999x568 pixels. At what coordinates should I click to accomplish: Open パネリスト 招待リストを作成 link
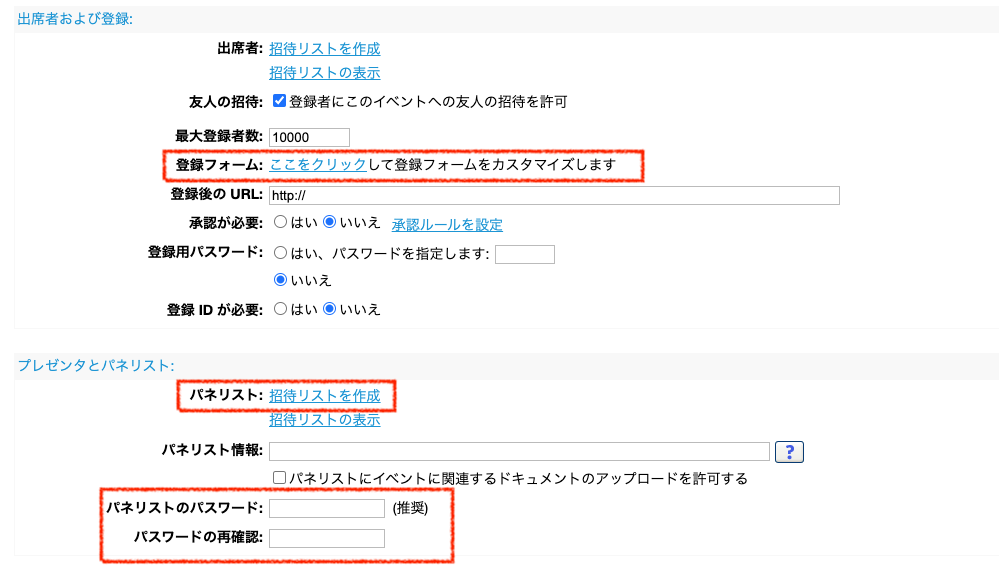(x=324, y=395)
